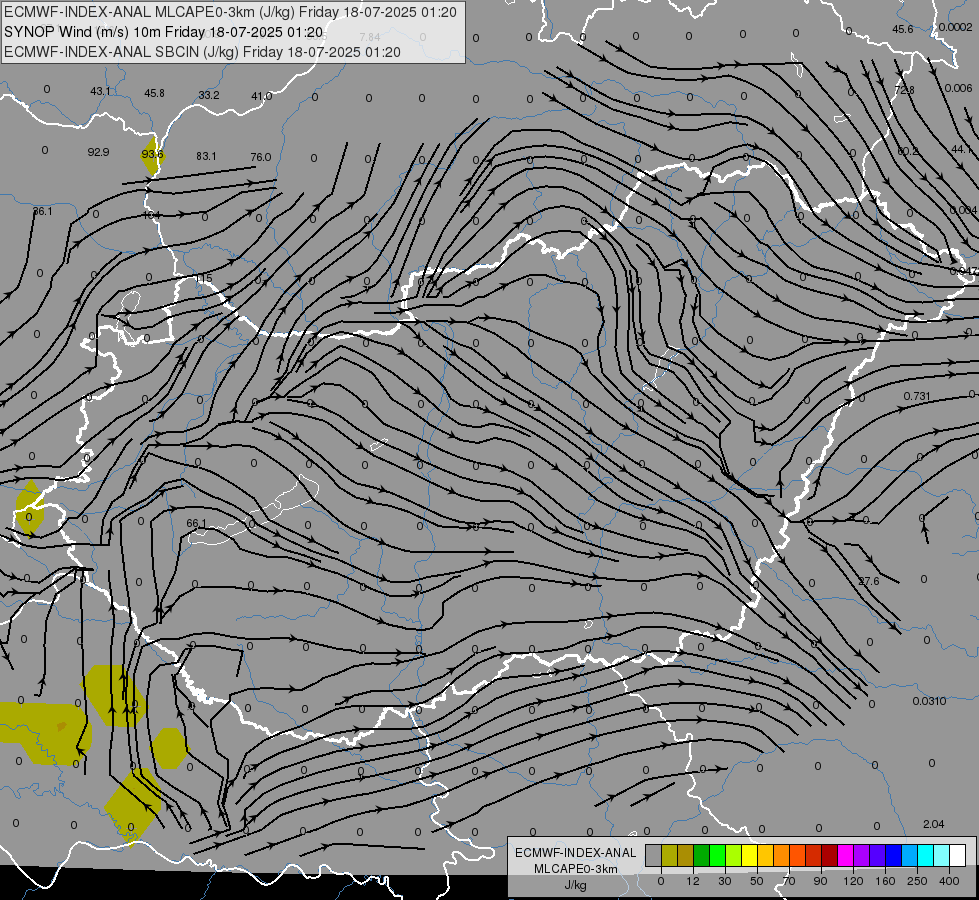Click the map value 0.006

[x=958, y=88]
